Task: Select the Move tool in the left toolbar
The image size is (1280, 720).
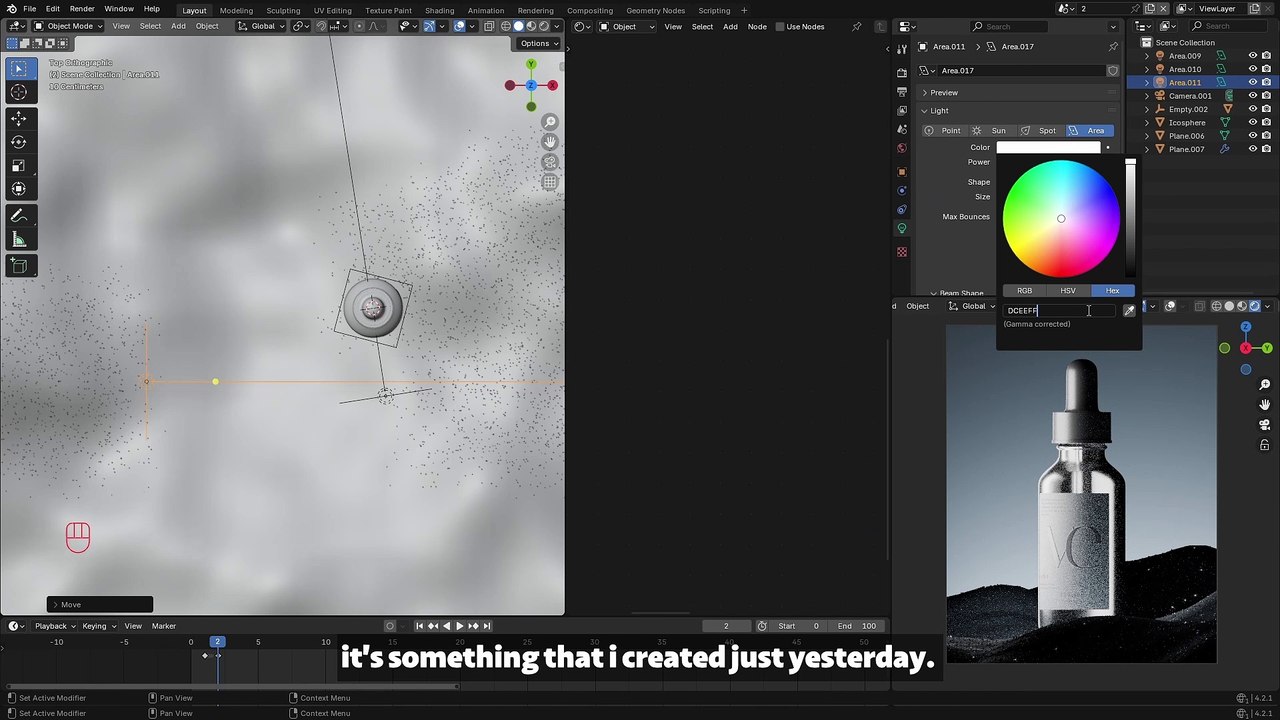Action: (x=18, y=119)
